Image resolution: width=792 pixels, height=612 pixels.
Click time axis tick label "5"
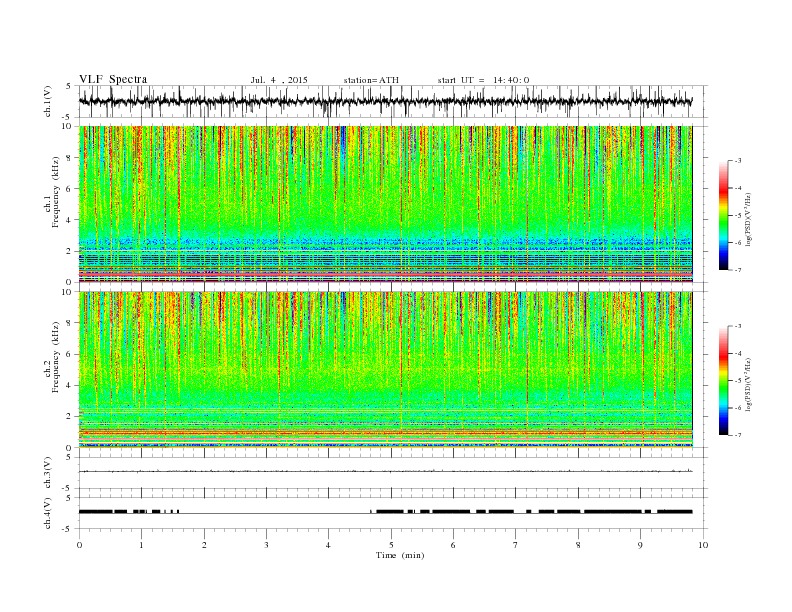(391, 545)
